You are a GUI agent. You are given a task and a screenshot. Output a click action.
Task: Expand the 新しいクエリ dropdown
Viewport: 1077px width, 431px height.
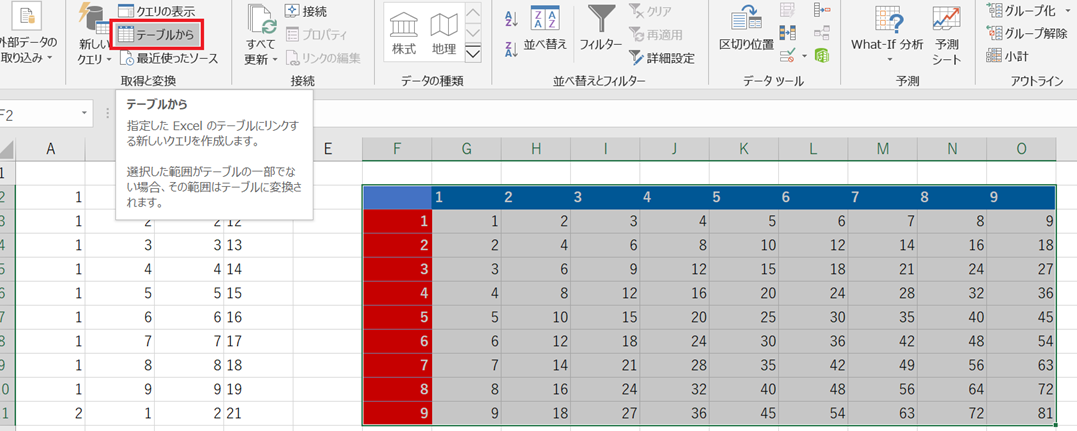point(93,52)
